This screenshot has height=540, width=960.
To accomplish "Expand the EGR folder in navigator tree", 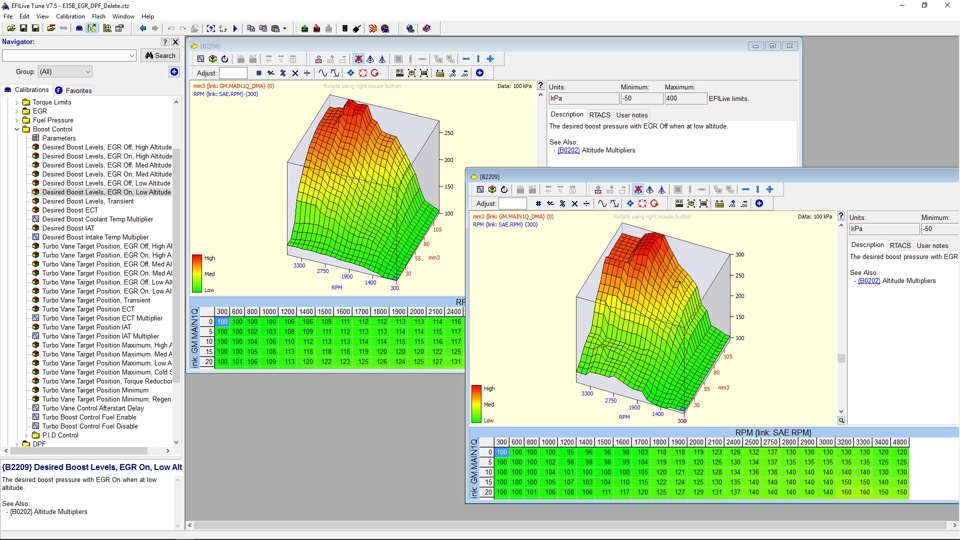I will [17, 111].
